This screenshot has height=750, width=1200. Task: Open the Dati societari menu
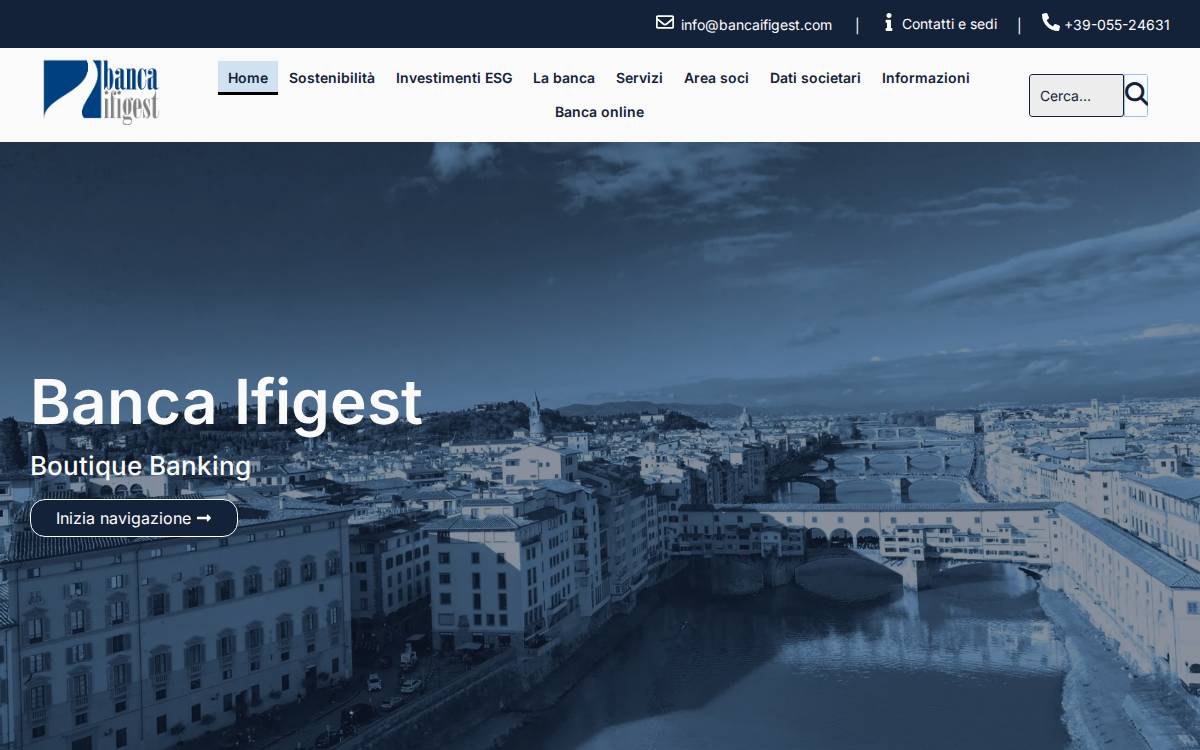[815, 78]
